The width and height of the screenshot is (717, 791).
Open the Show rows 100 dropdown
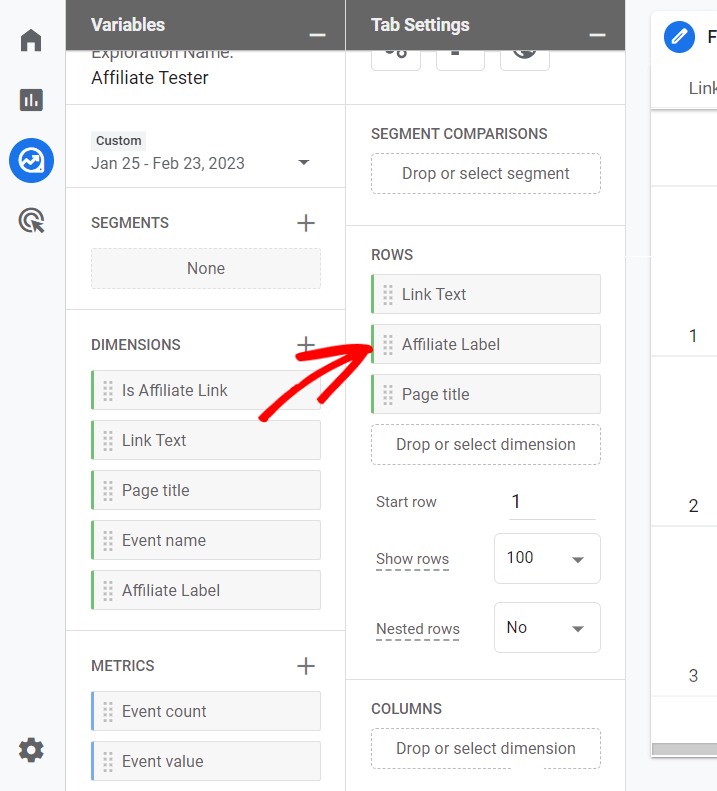(547, 558)
